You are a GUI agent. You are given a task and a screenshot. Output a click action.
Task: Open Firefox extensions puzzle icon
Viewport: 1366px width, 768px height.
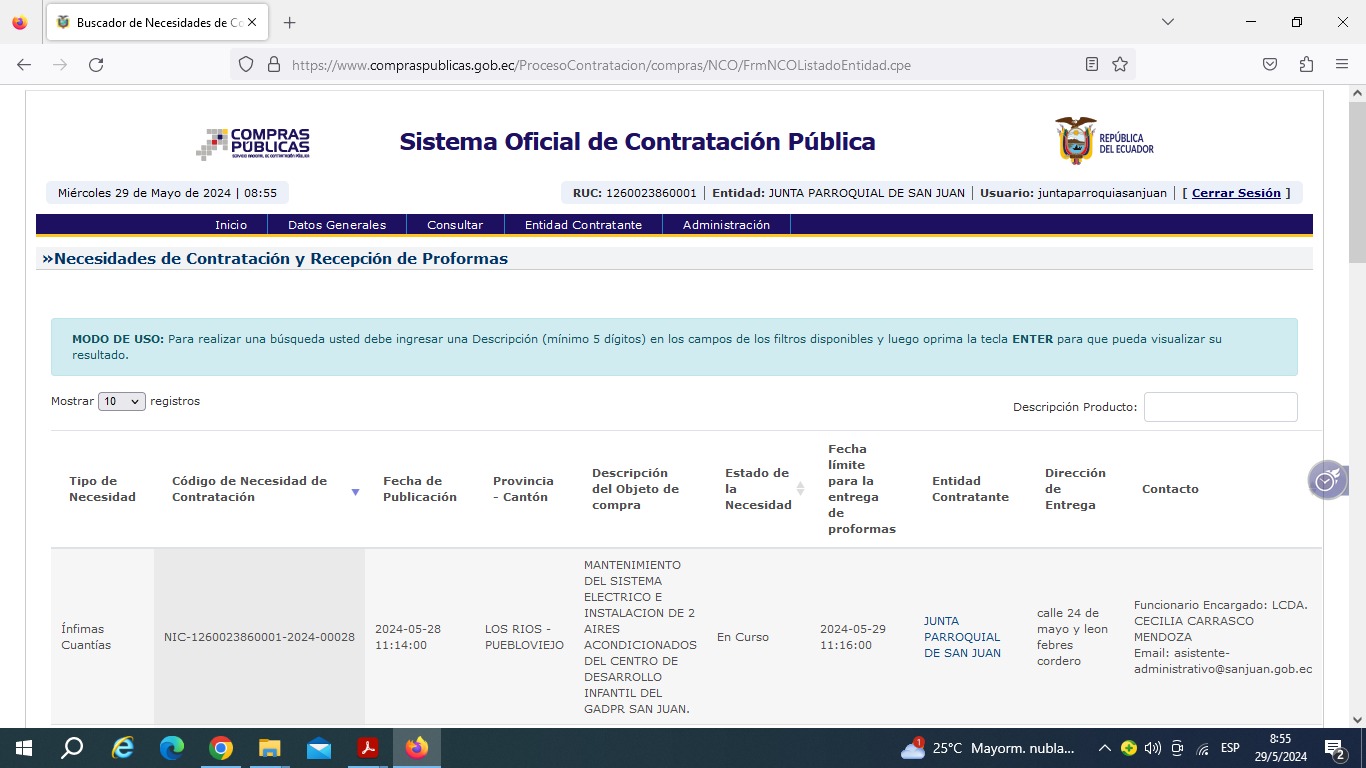(1306, 65)
